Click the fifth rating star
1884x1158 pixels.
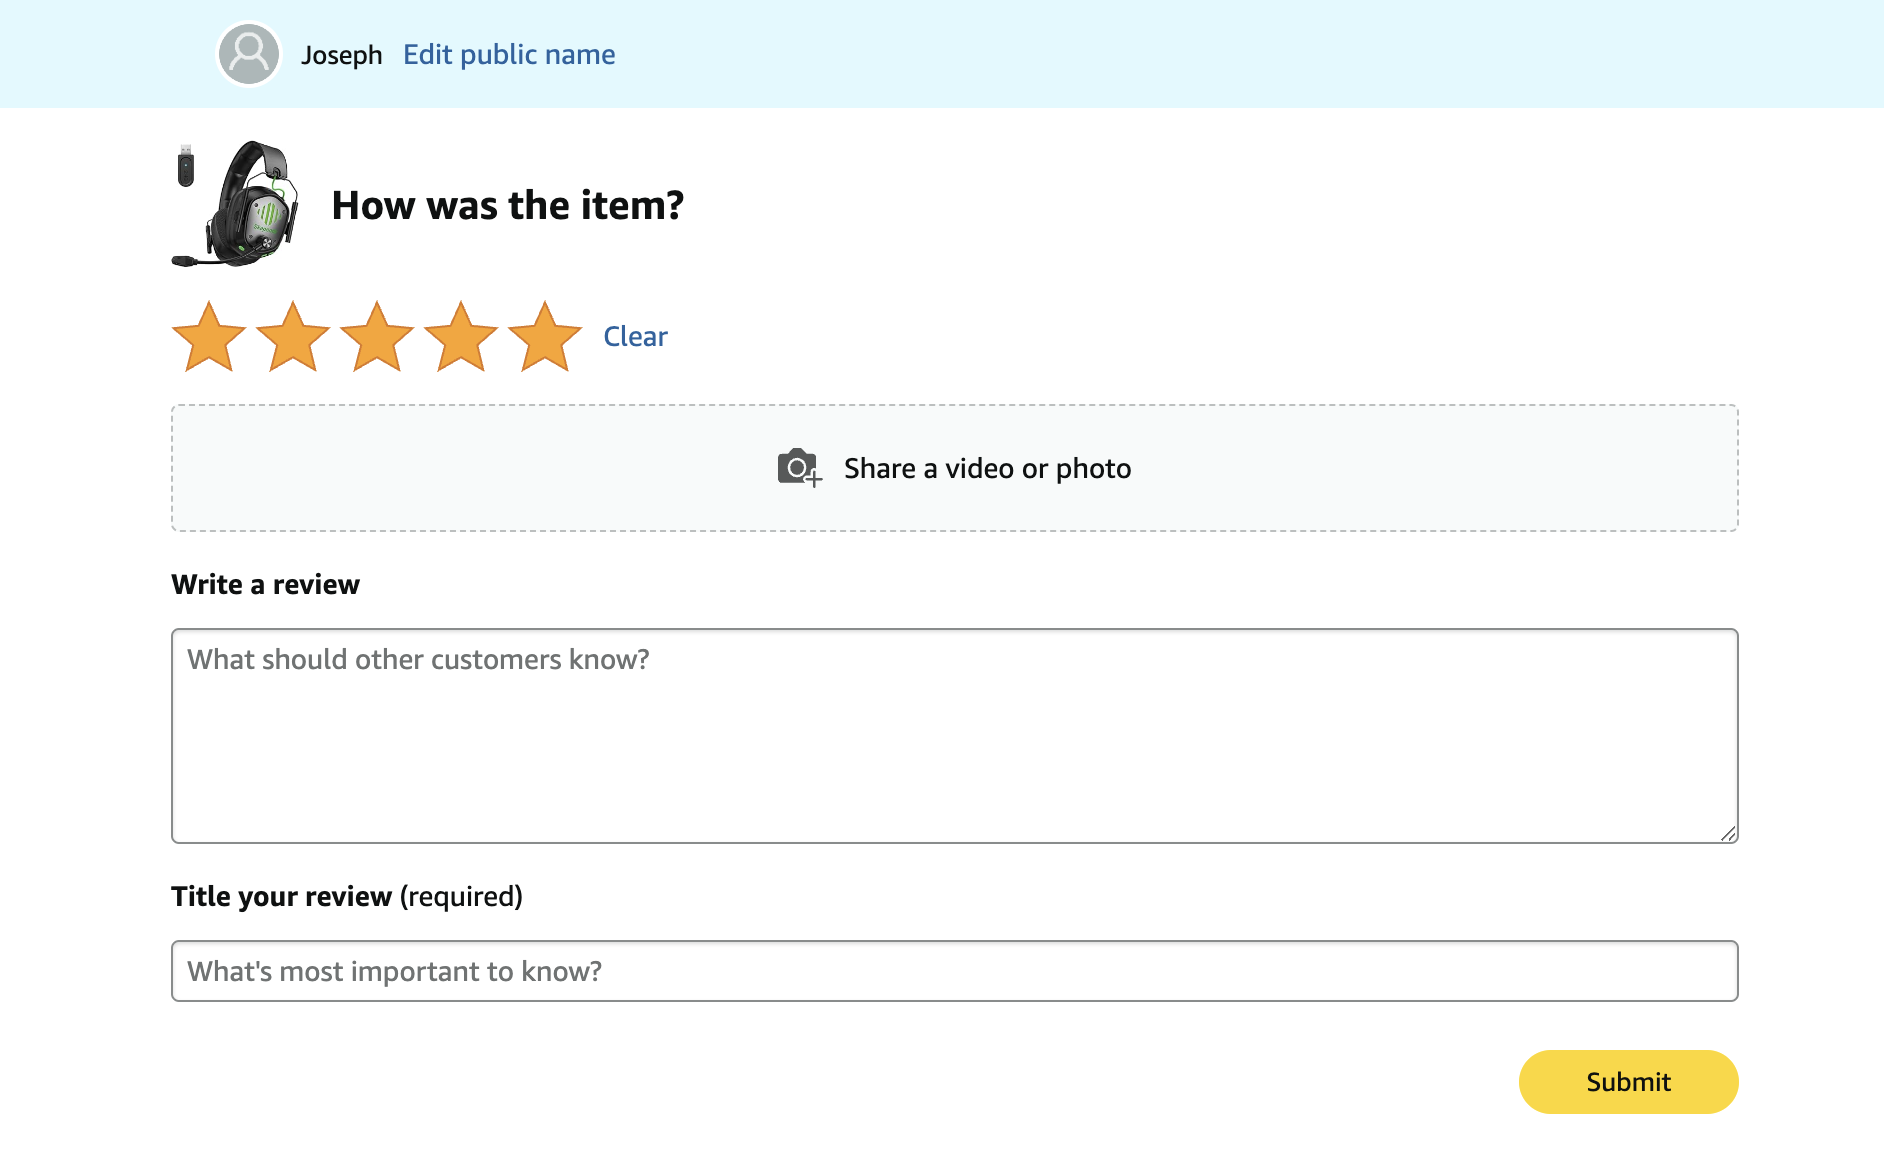545,337
